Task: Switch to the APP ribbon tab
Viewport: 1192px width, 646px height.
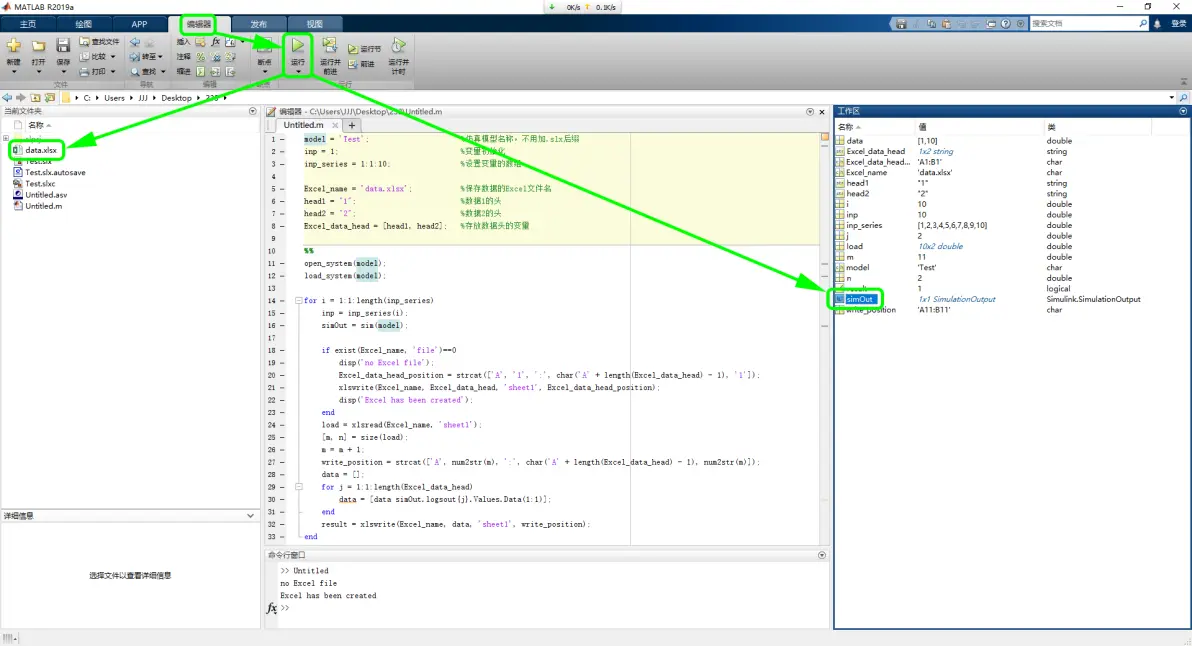Action: click(x=139, y=24)
